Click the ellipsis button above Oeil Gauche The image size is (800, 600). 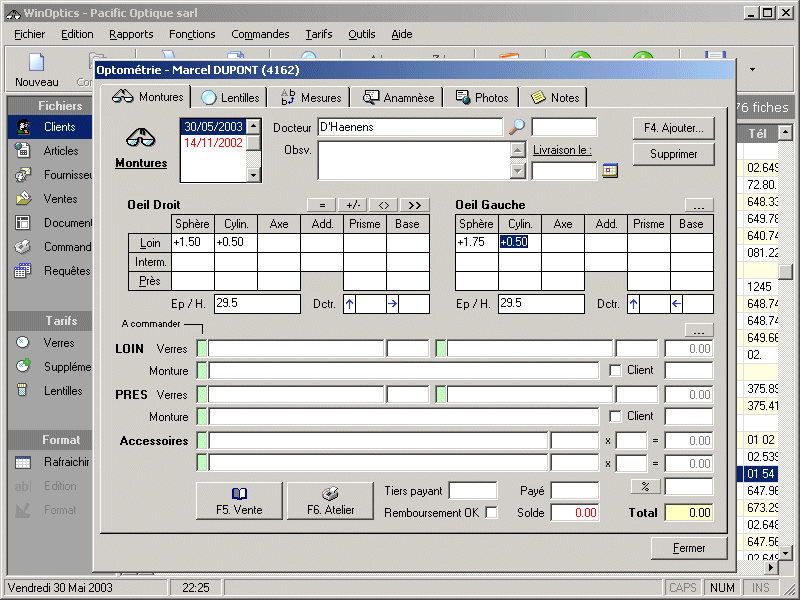tap(698, 204)
